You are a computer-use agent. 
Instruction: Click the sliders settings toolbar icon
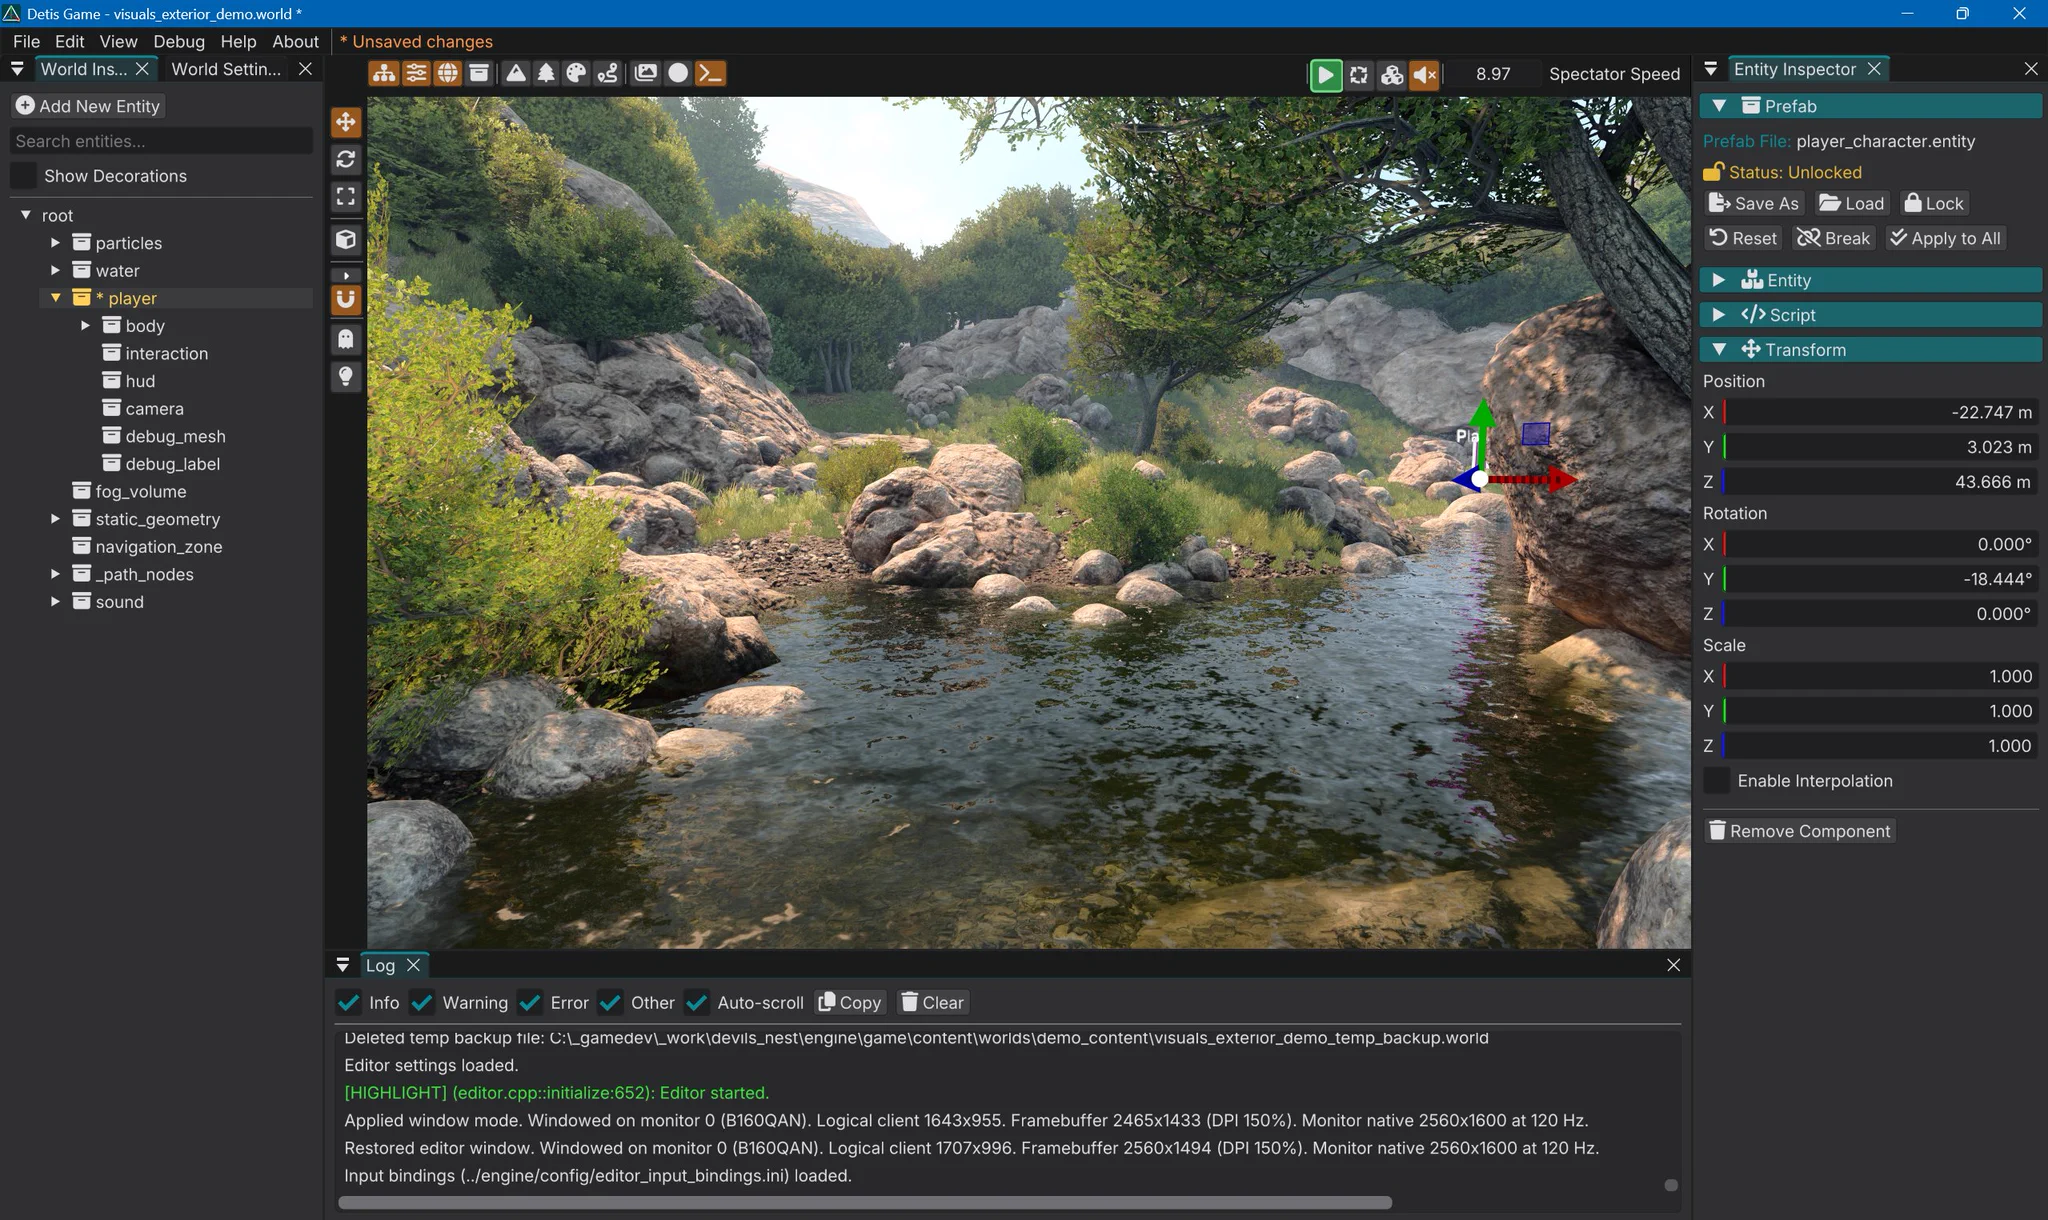(416, 73)
